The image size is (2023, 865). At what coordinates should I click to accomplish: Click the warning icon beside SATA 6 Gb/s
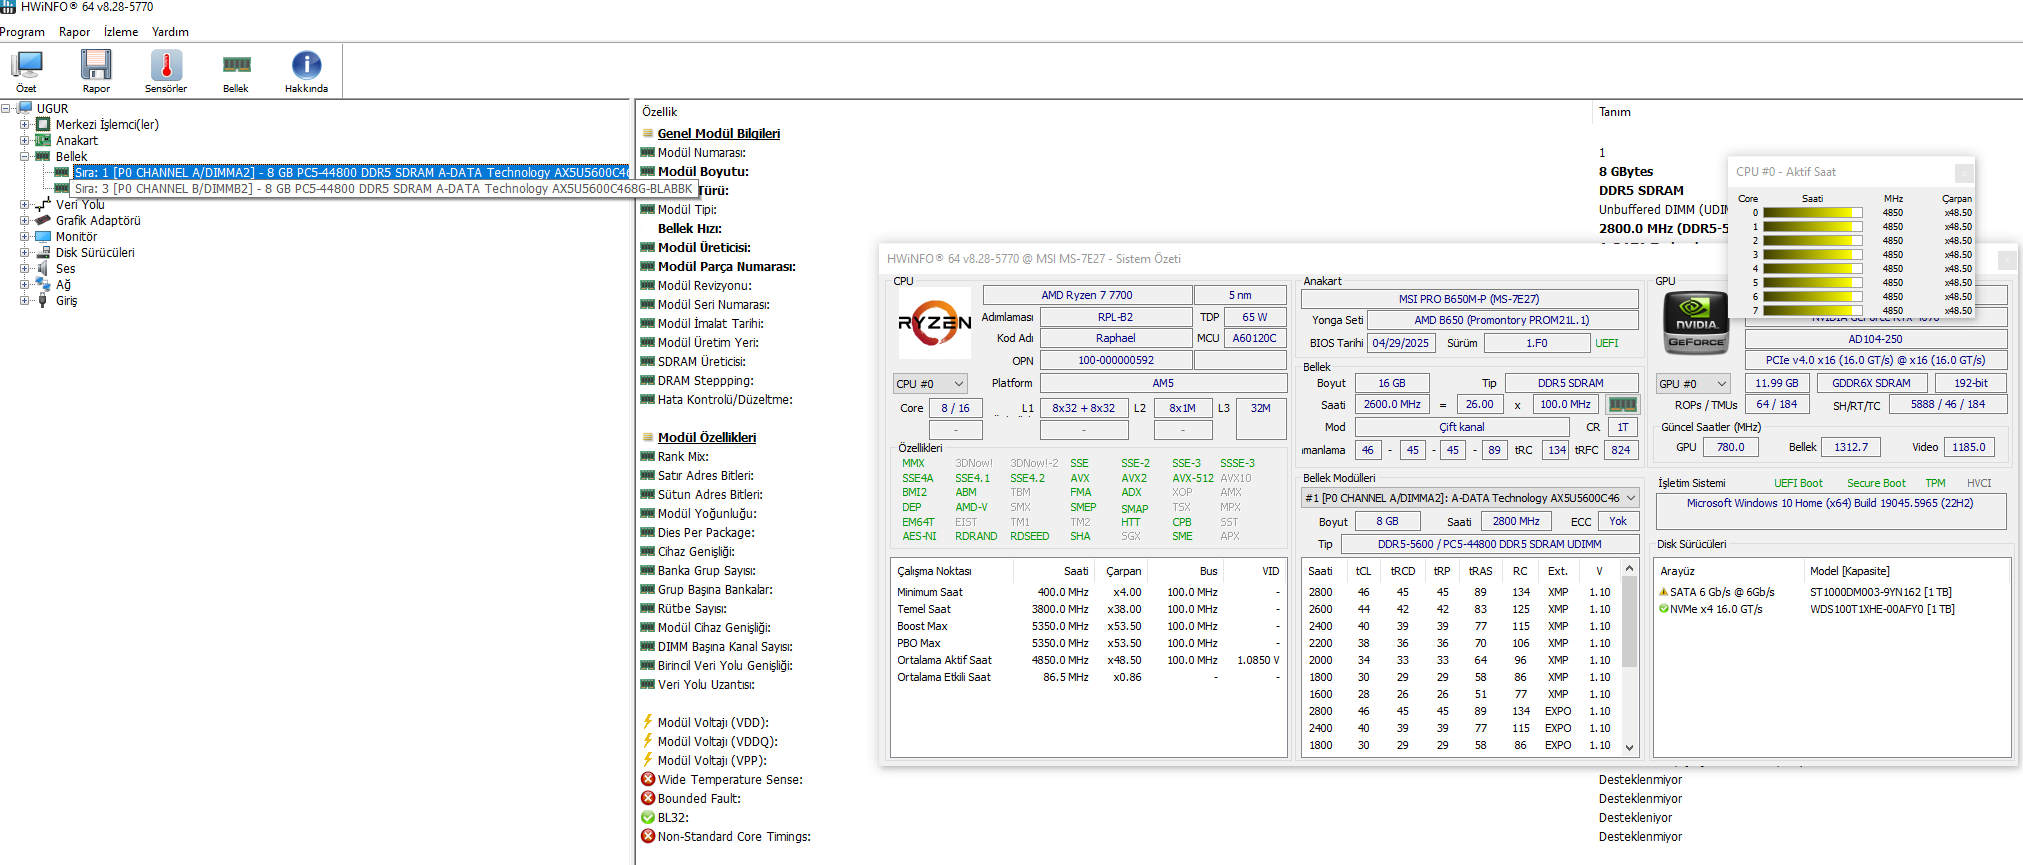[1663, 592]
